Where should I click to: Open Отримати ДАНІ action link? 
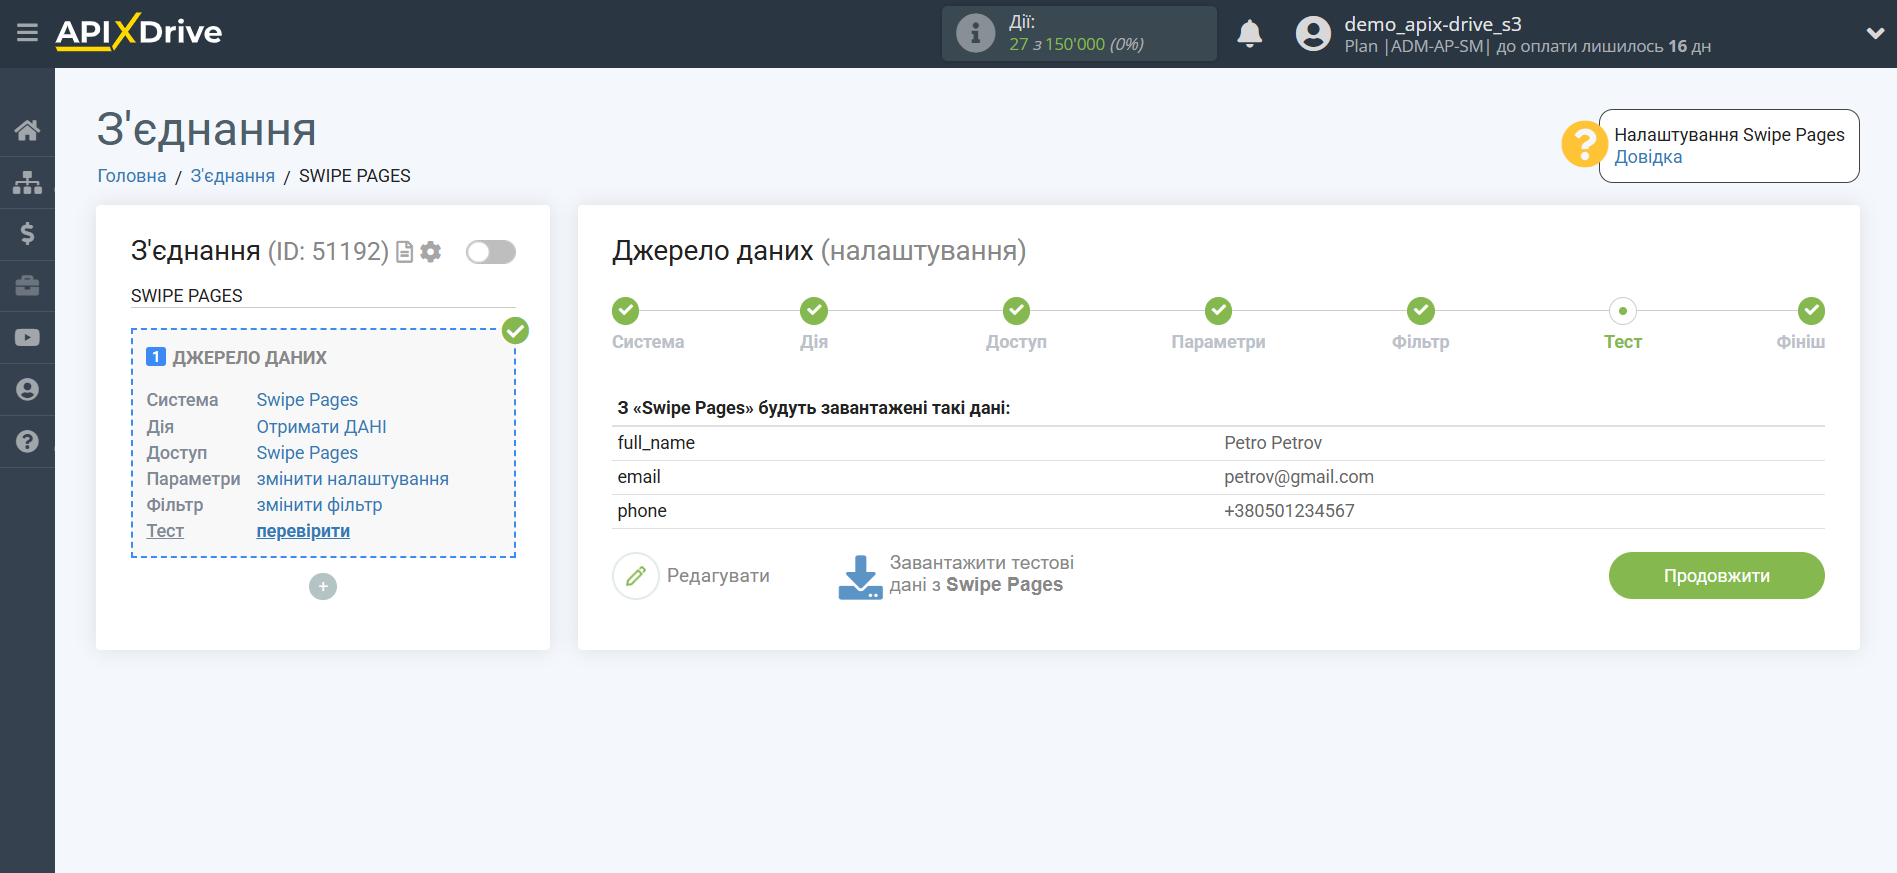click(321, 427)
